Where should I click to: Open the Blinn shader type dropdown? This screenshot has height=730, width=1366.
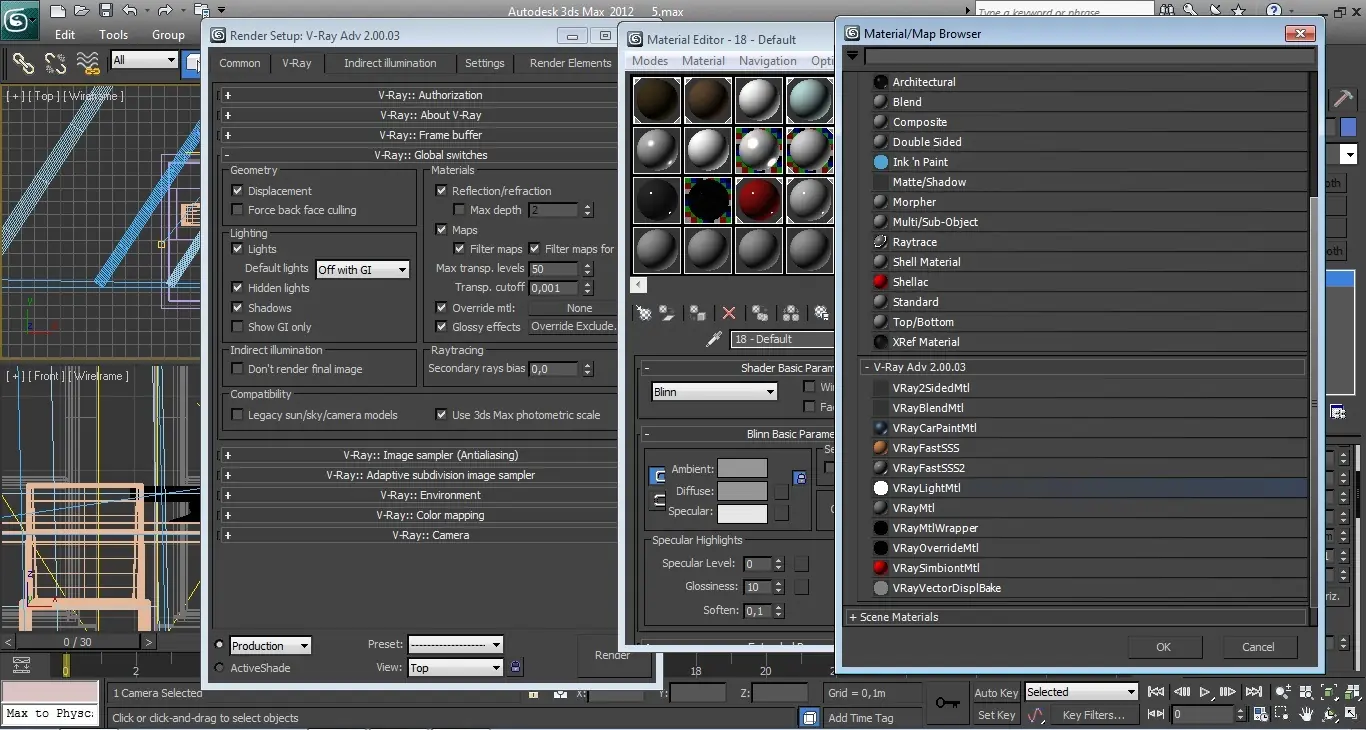(x=714, y=392)
